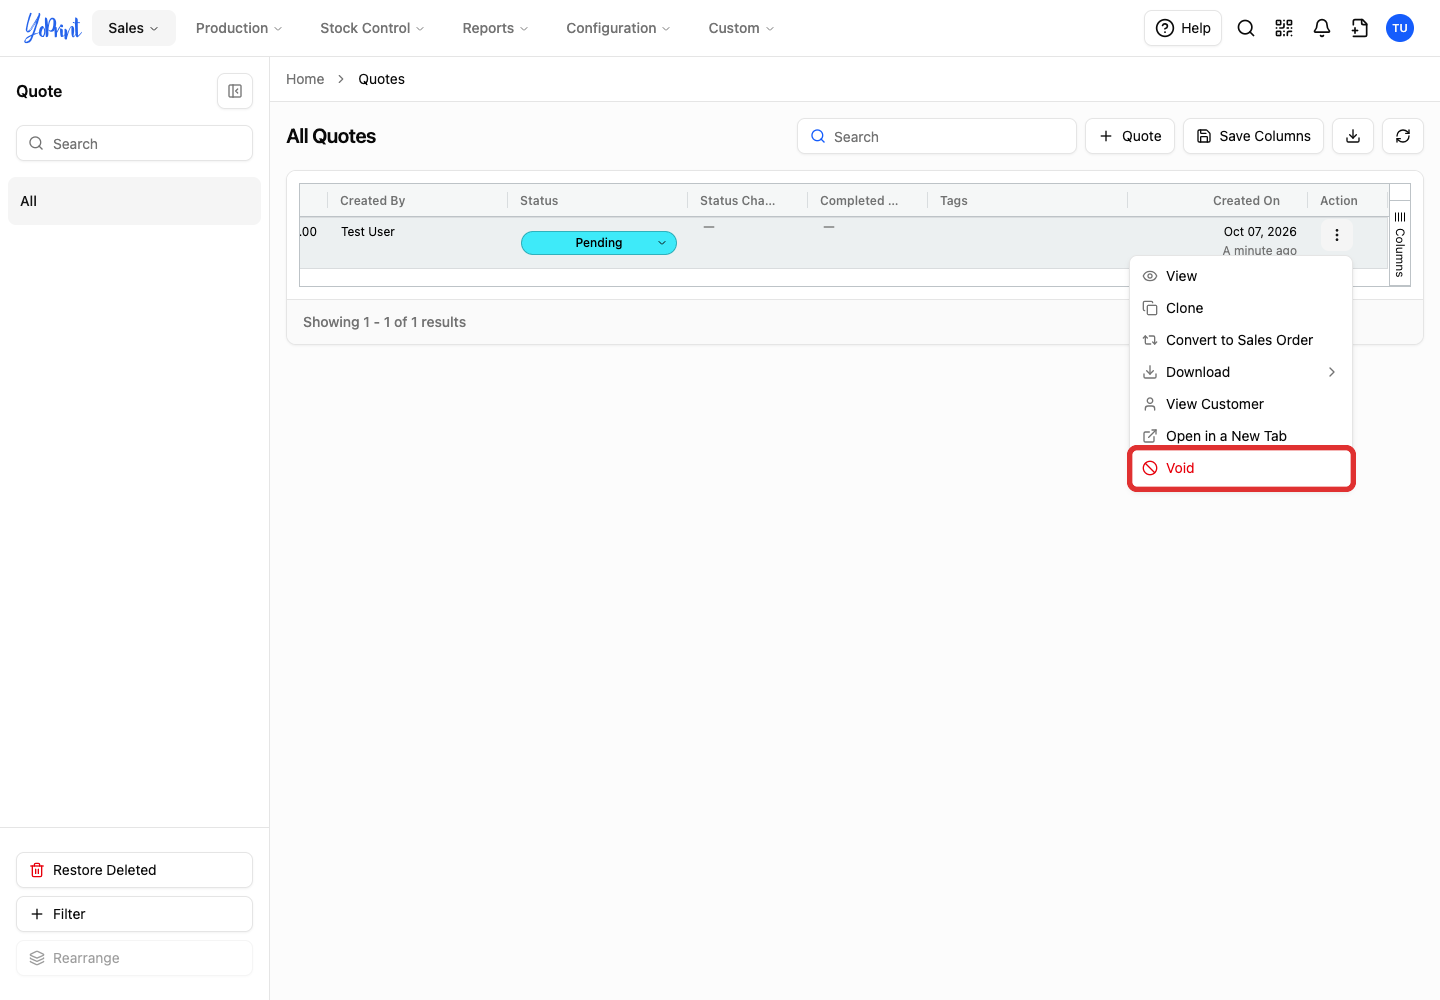
Task: Expand the Production menu
Action: [239, 28]
